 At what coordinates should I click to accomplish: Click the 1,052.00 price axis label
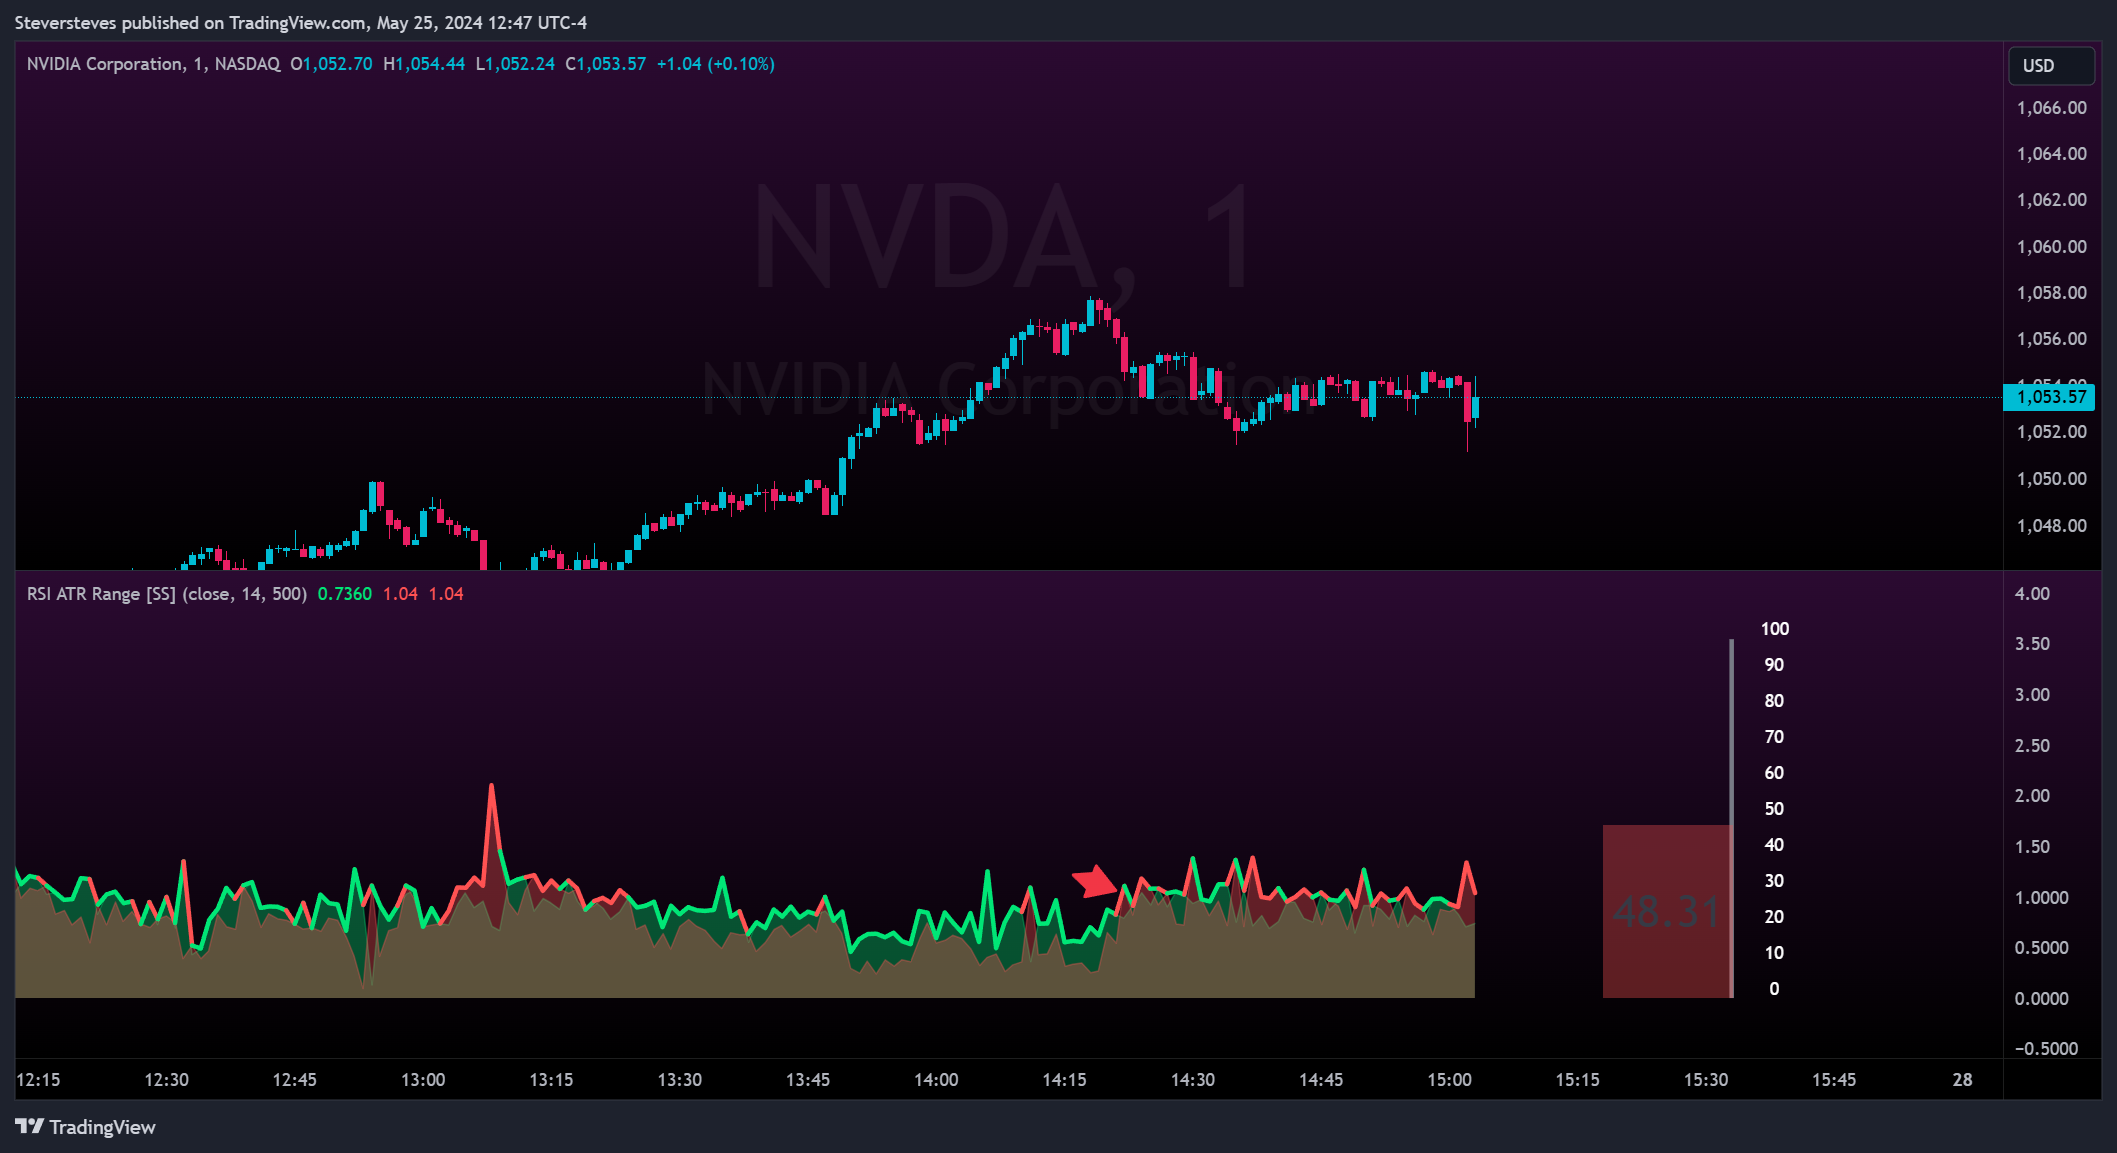[x=2051, y=432]
